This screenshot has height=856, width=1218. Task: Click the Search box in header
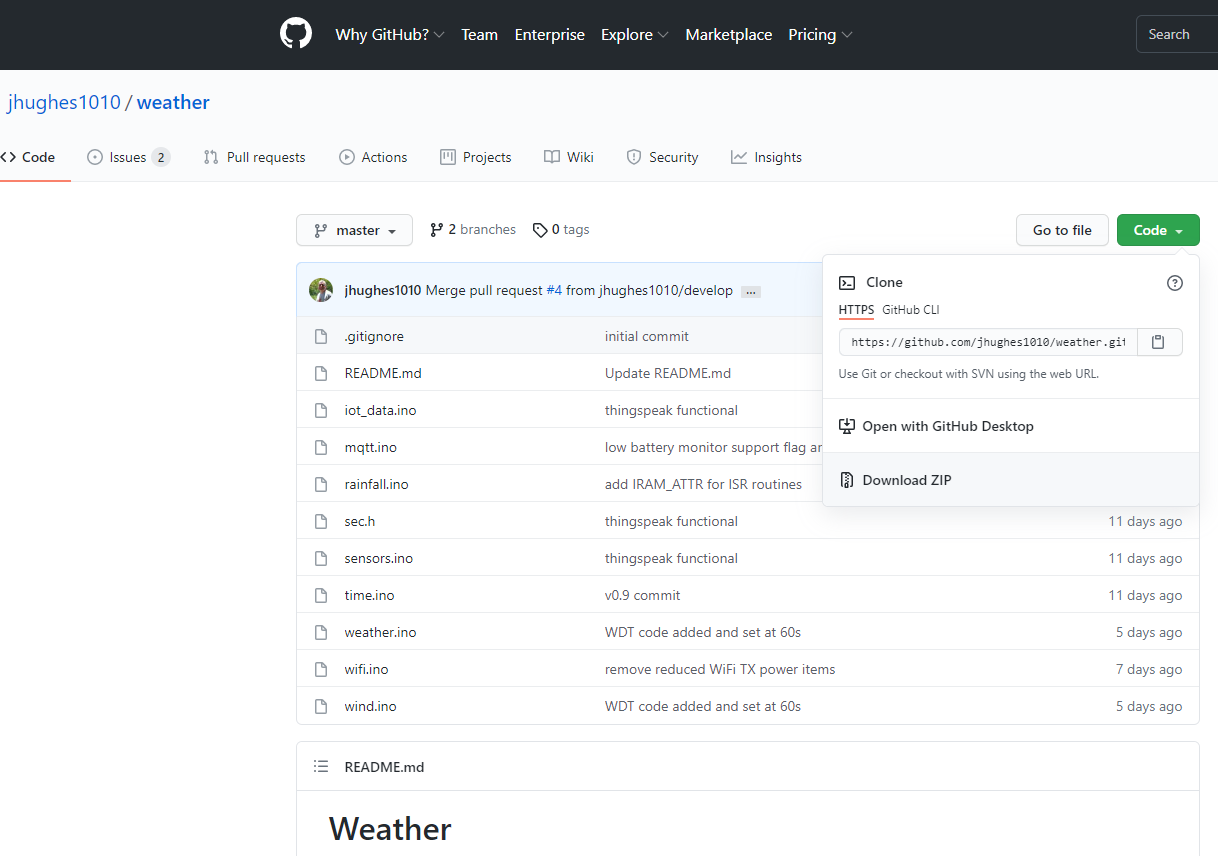pyautogui.click(x=1175, y=35)
